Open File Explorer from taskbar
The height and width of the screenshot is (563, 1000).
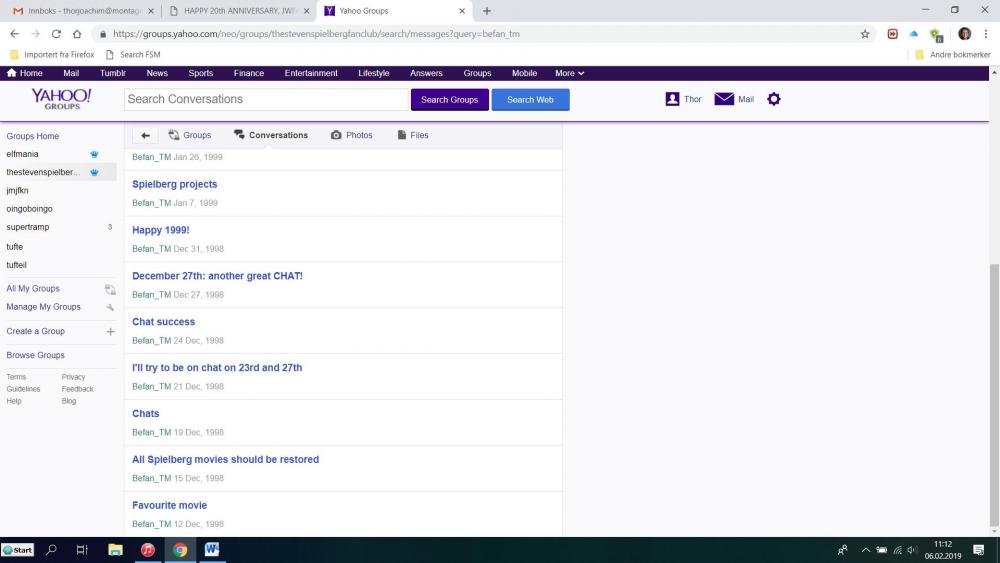point(115,550)
